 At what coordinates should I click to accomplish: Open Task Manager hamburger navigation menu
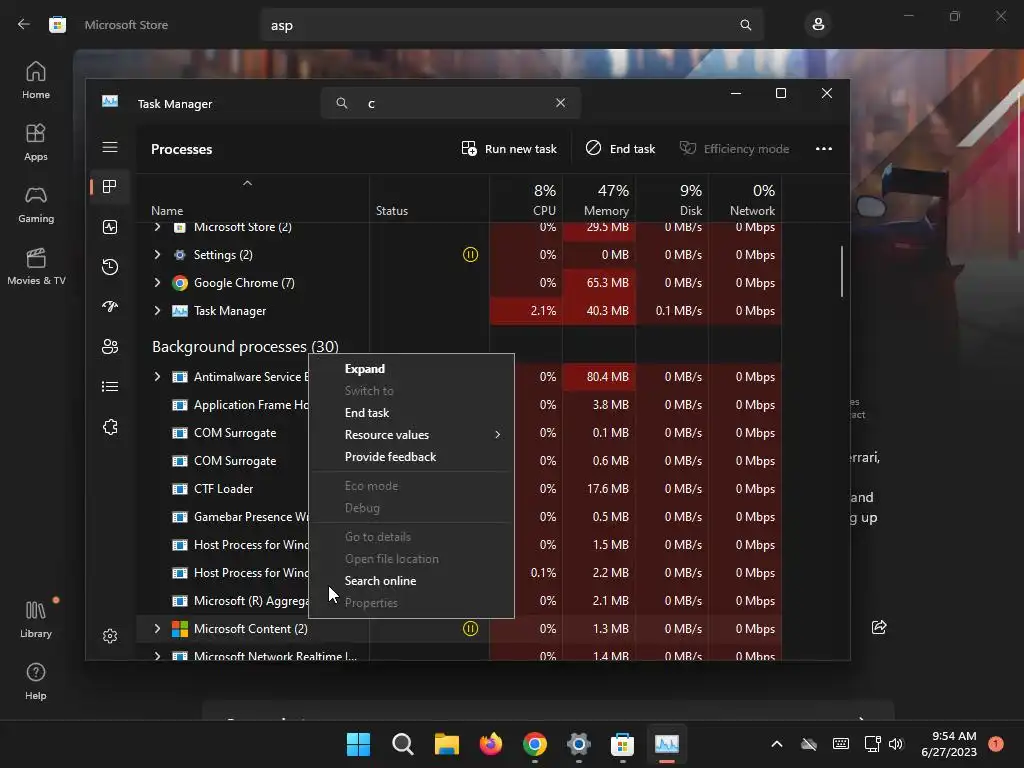coord(110,147)
